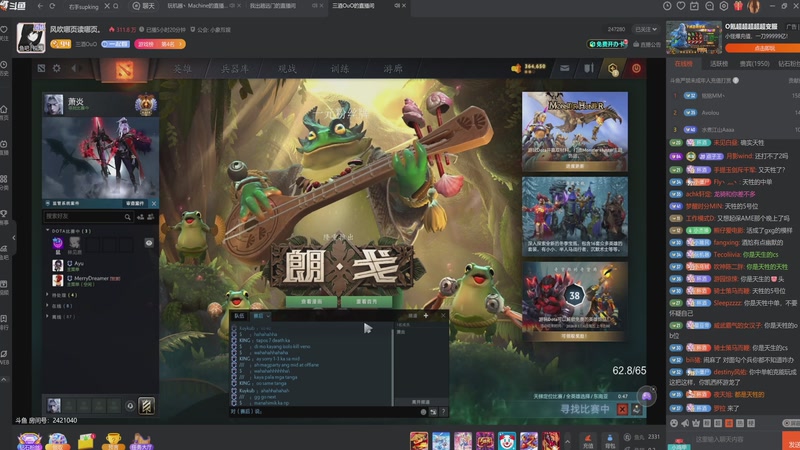Click the 免费开办卡 promo button
Screen dimensions: 800x450
click(607, 44)
